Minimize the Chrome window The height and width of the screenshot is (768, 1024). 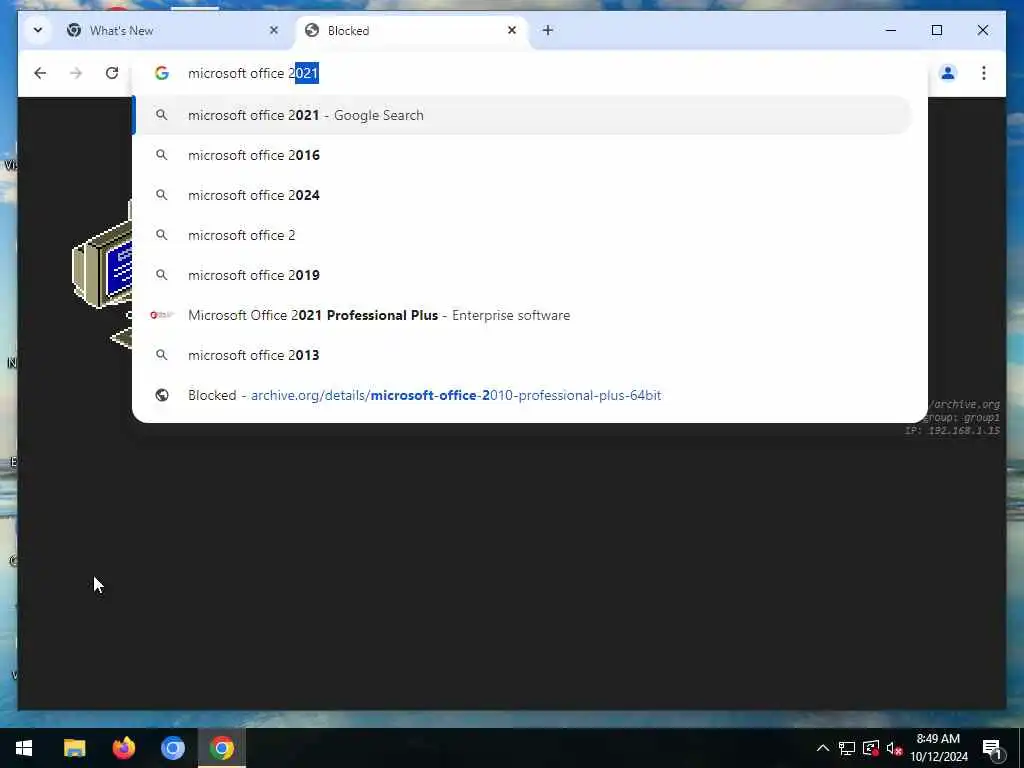coord(890,30)
